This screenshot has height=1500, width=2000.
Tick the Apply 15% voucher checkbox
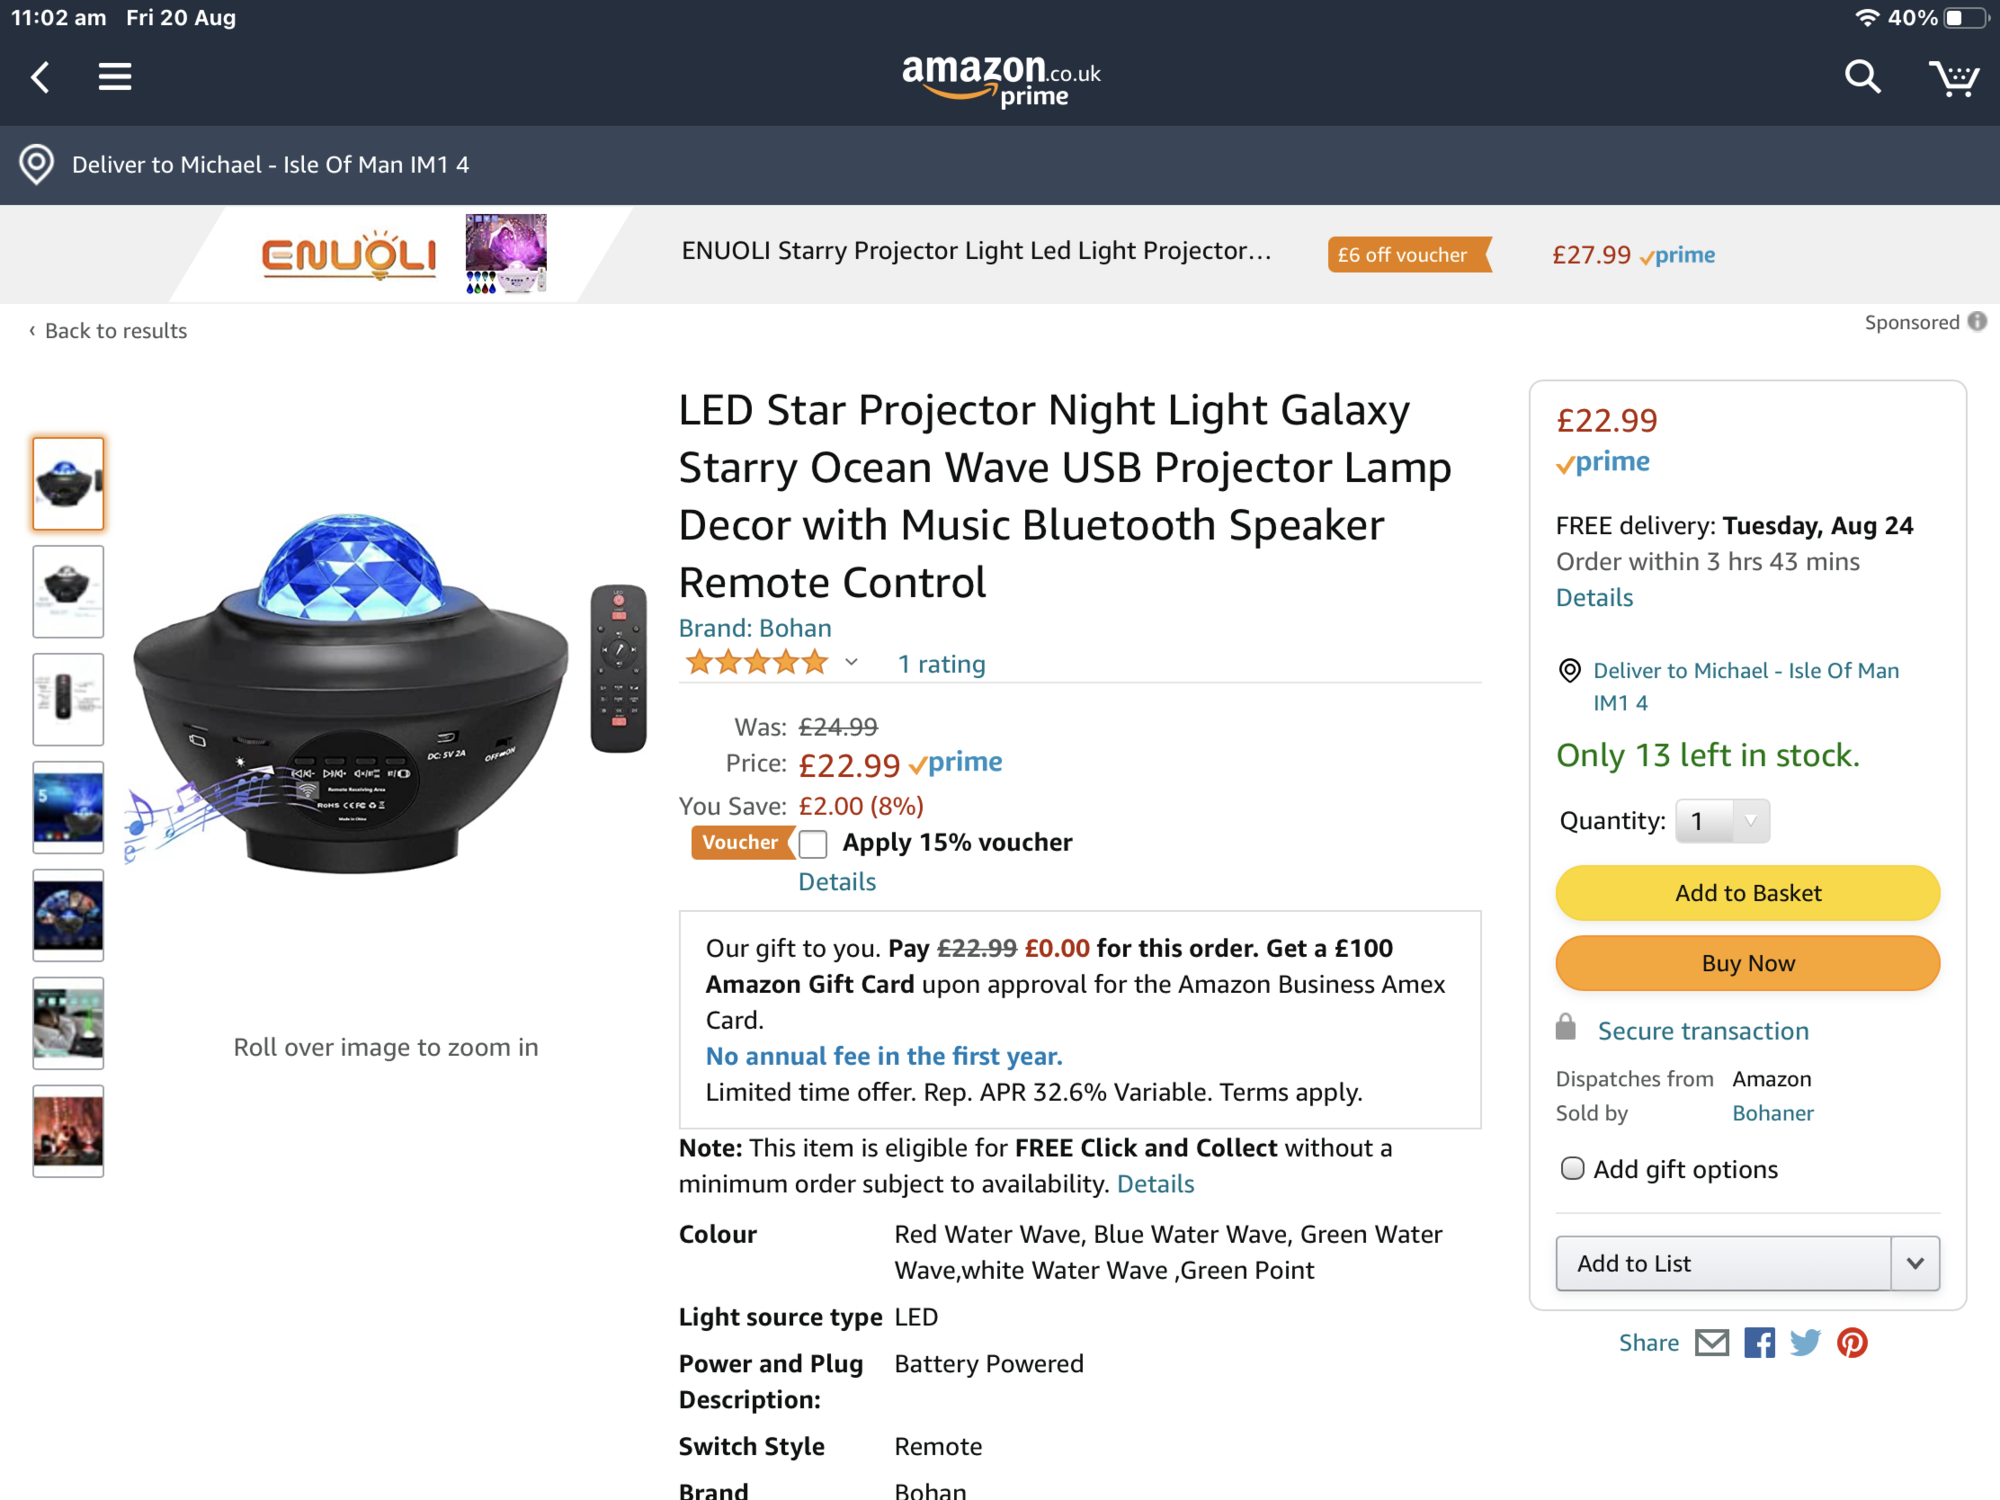[813, 844]
